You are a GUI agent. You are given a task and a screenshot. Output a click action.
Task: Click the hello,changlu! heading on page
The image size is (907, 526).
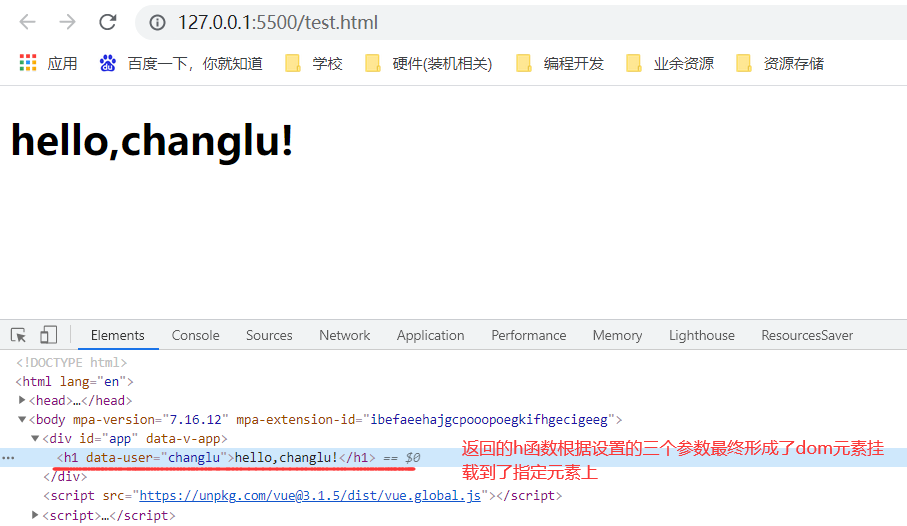click(152, 141)
